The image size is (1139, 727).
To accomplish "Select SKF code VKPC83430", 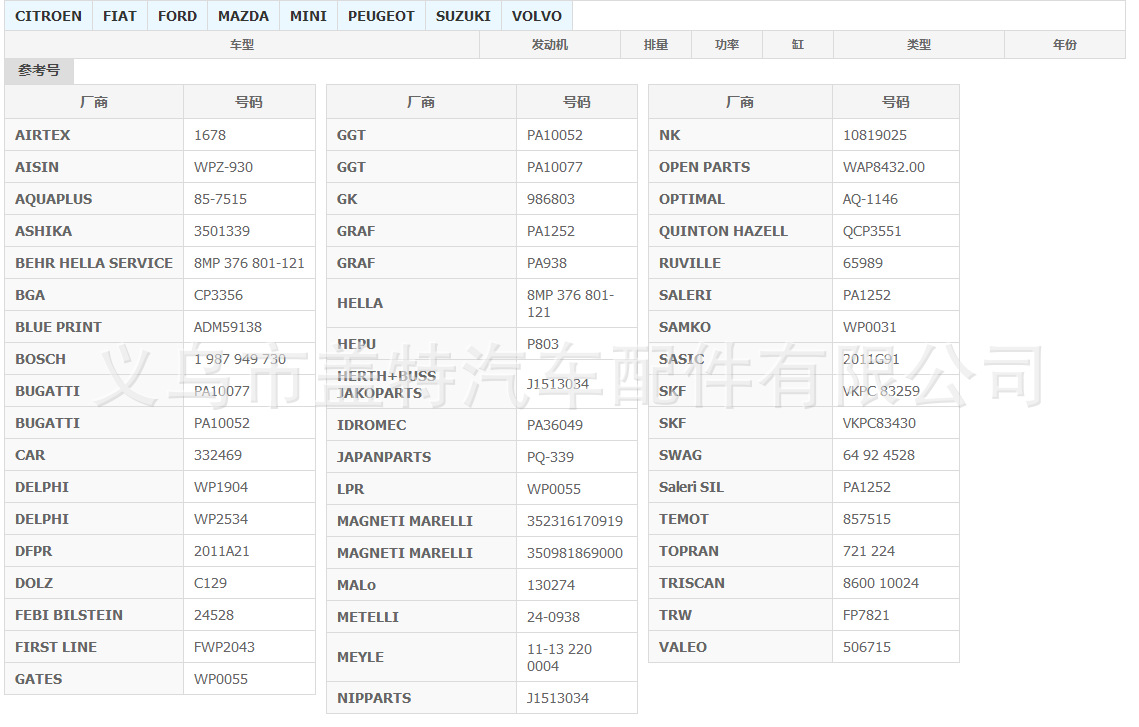I will (x=896, y=423).
